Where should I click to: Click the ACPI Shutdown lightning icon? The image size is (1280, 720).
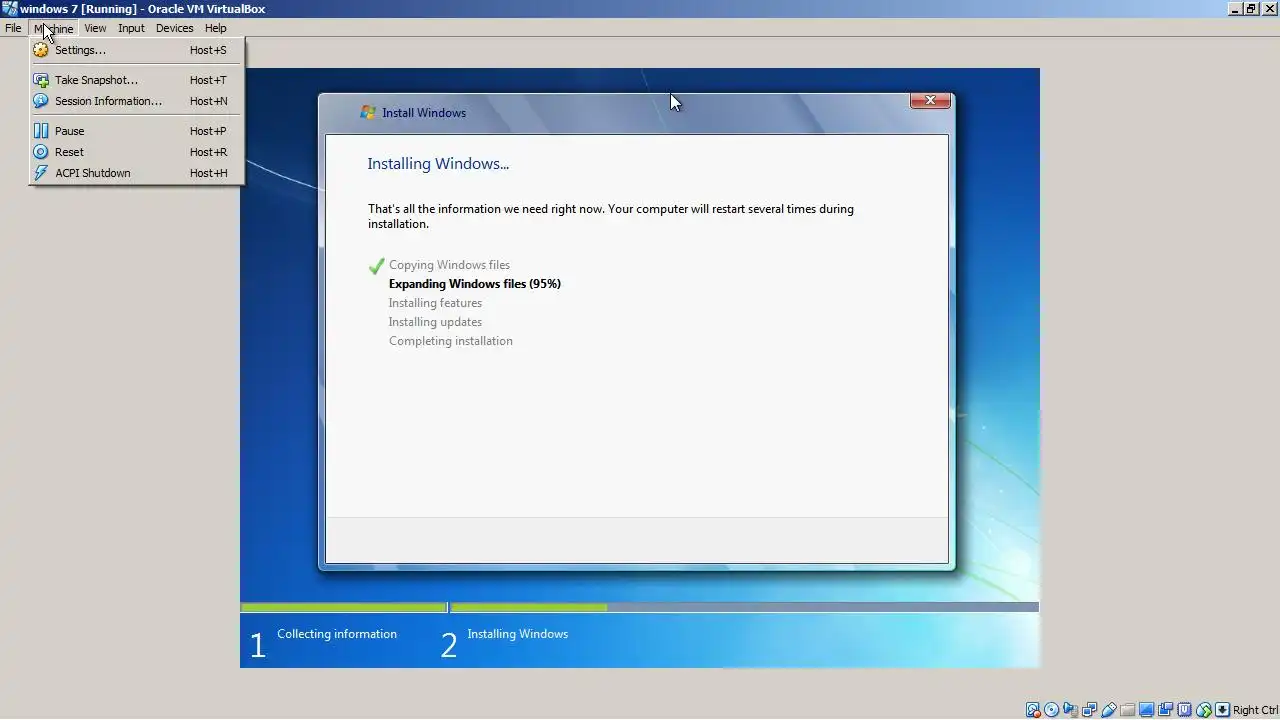[x=41, y=173]
